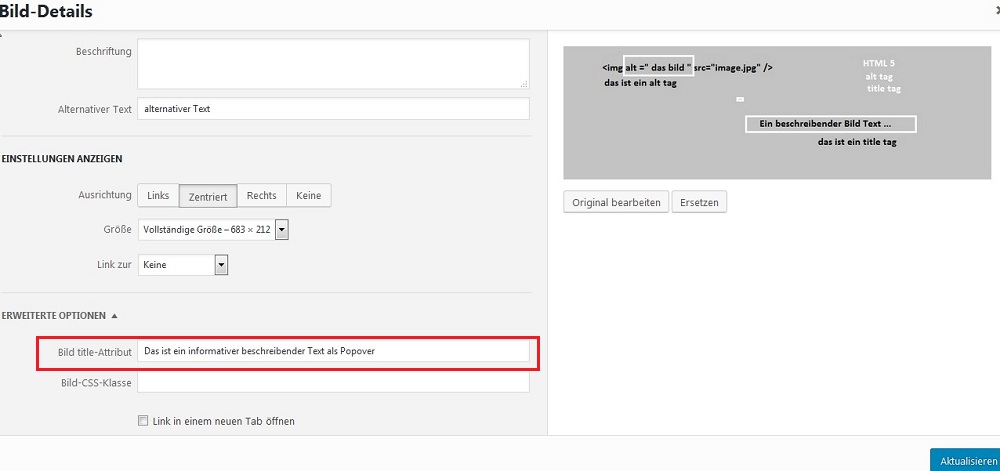This screenshot has width=1000, height=471.
Task: Select Rechts alignment option
Action: pyautogui.click(x=262, y=196)
